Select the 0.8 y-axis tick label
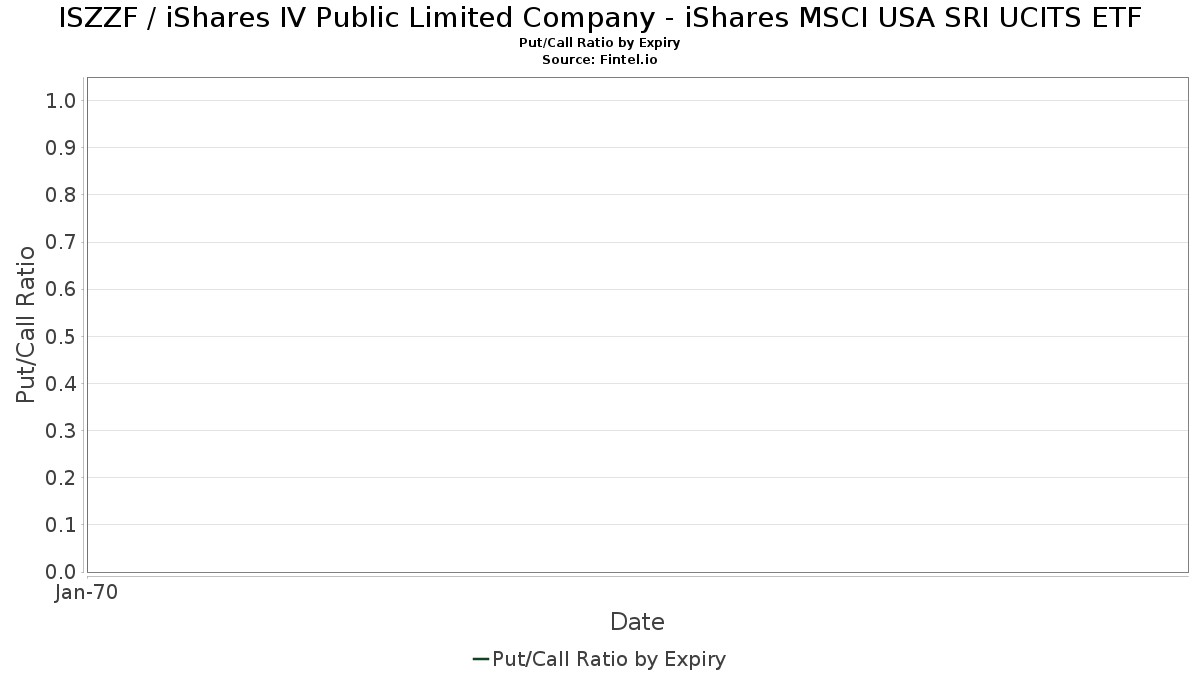This screenshot has width=1200, height=675. [x=61, y=195]
